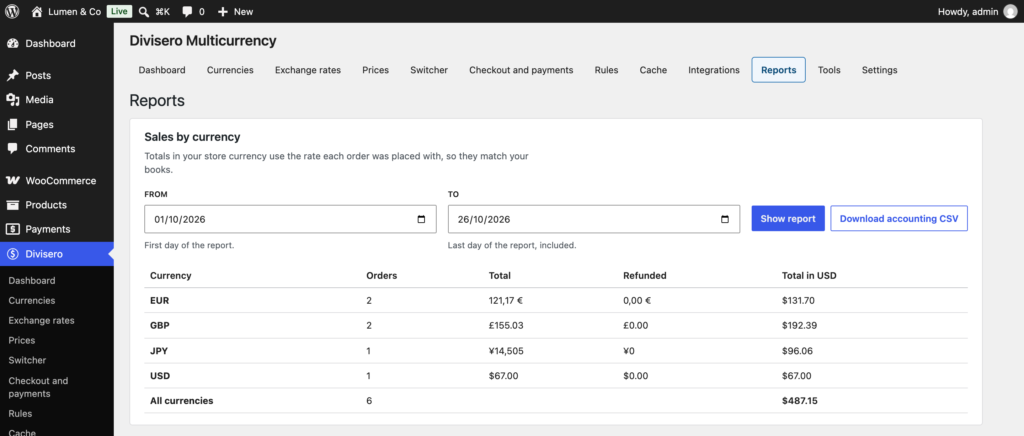This screenshot has height=436, width=1024.
Task: Open Divisero submenu Exchange rates link
Action: pyautogui.click(x=41, y=320)
